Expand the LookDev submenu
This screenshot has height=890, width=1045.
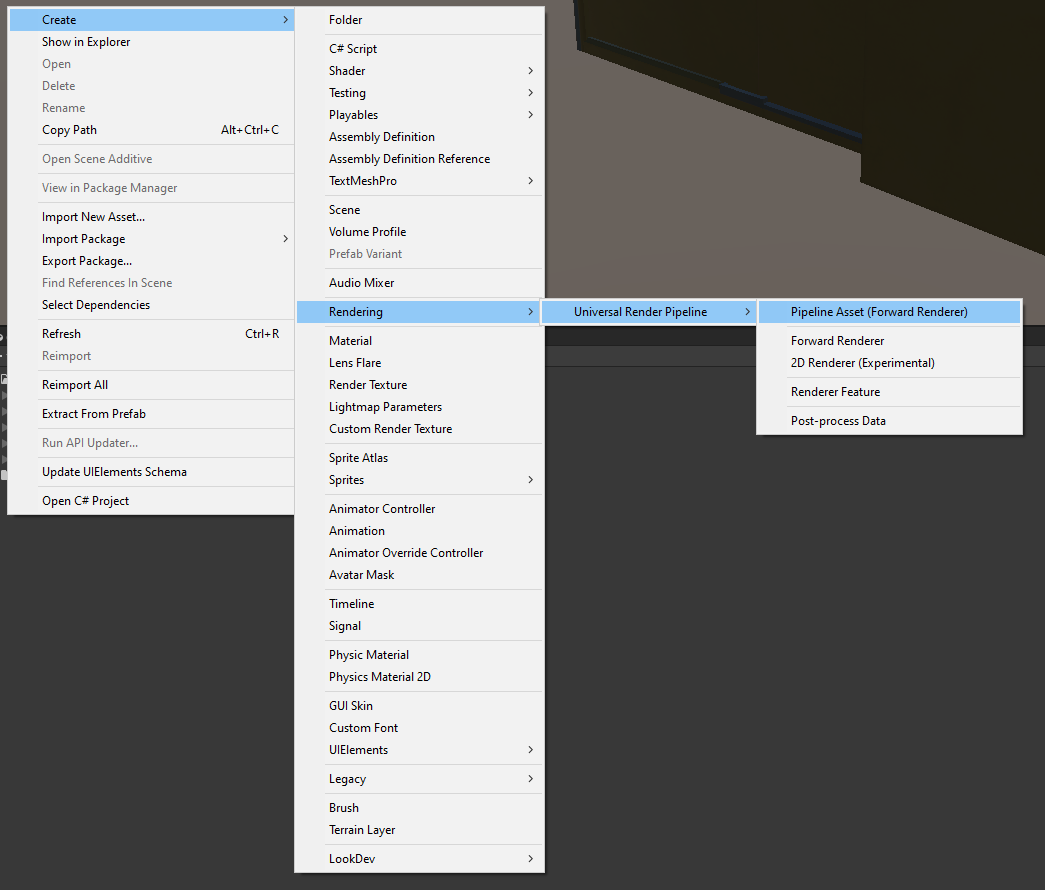point(419,859)
